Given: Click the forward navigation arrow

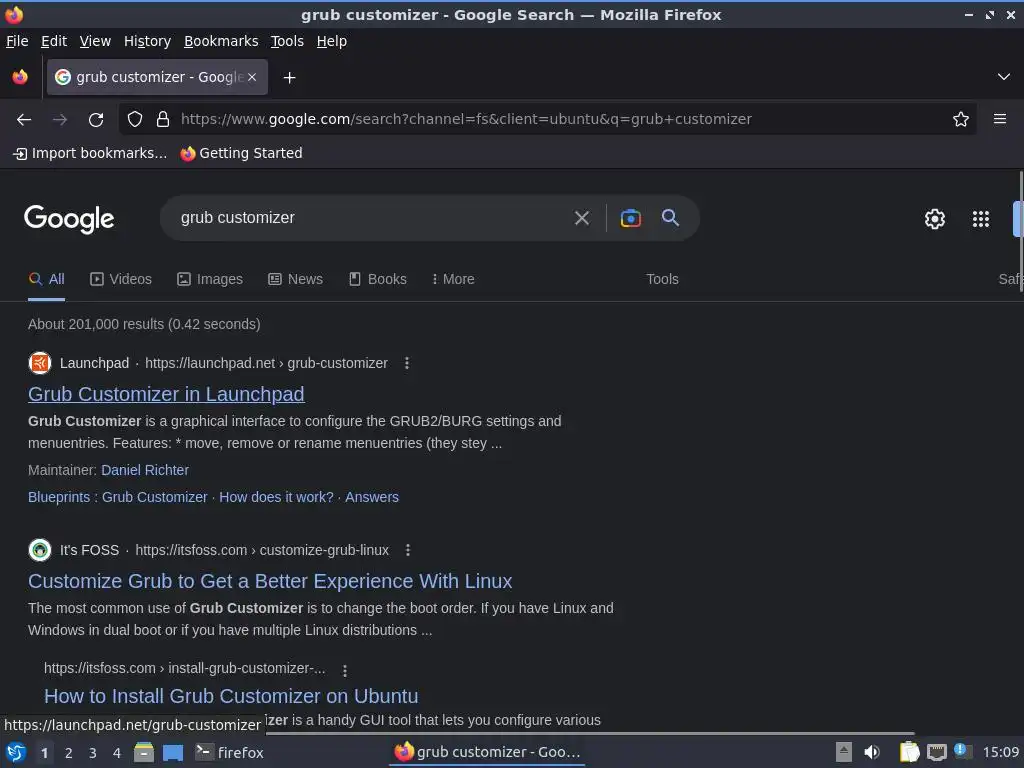Looking at the screenshot, I should [x=60, y=120].
